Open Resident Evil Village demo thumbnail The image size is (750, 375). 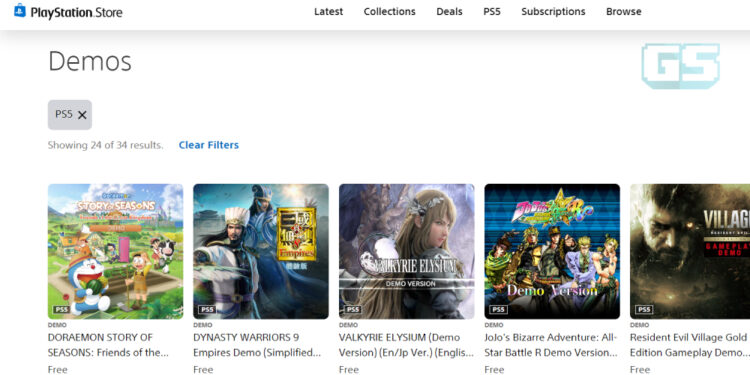point(690,252)
